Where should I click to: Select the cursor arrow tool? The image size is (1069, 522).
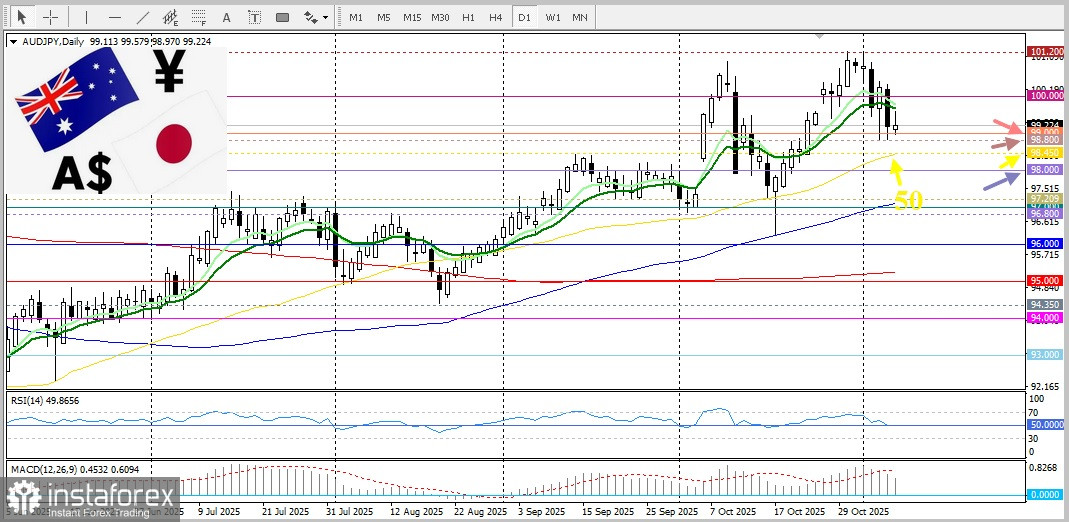tap(20, 17)
